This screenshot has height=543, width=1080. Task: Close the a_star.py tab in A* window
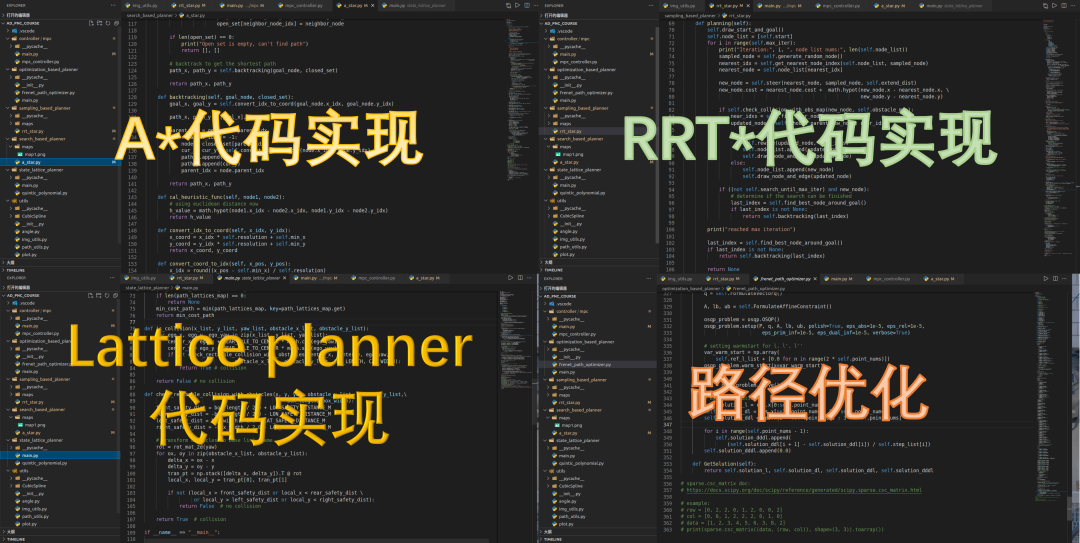372,6
